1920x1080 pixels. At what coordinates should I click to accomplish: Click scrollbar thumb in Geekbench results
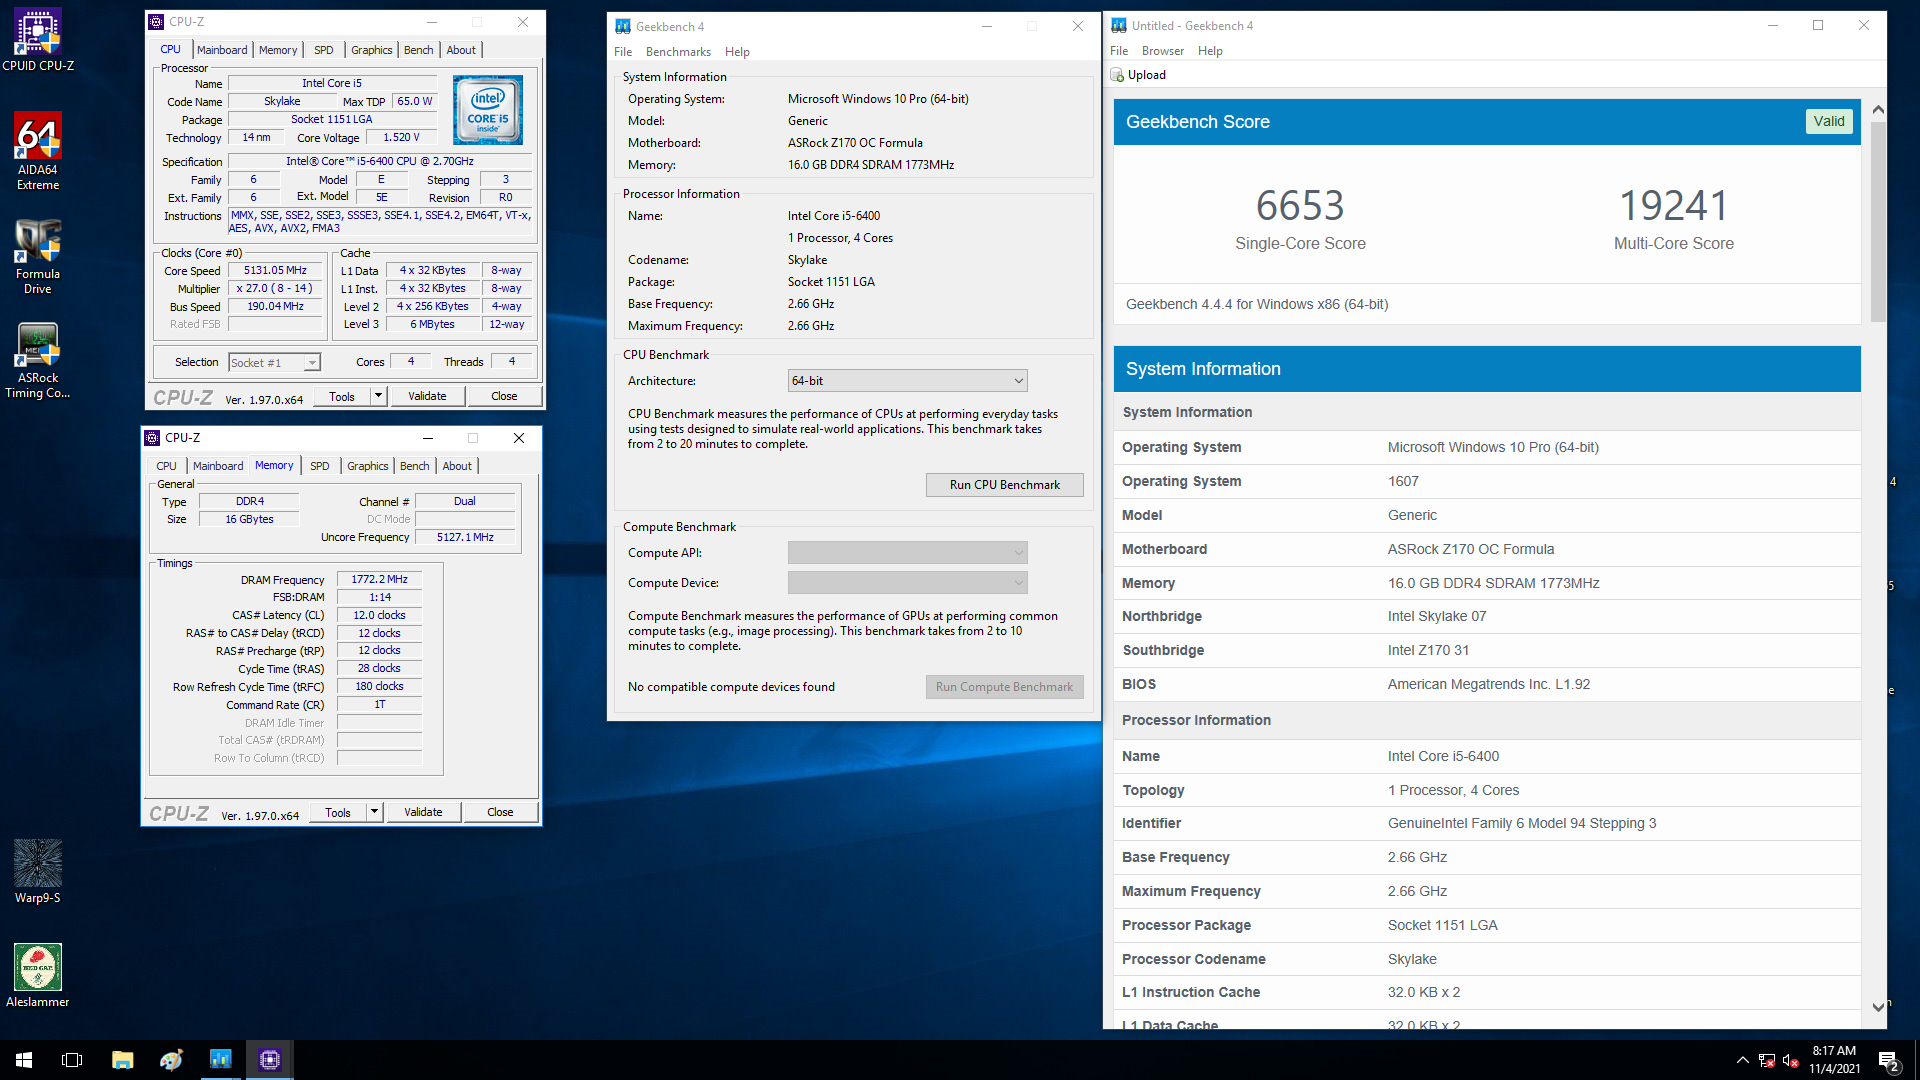point(1878,222)
